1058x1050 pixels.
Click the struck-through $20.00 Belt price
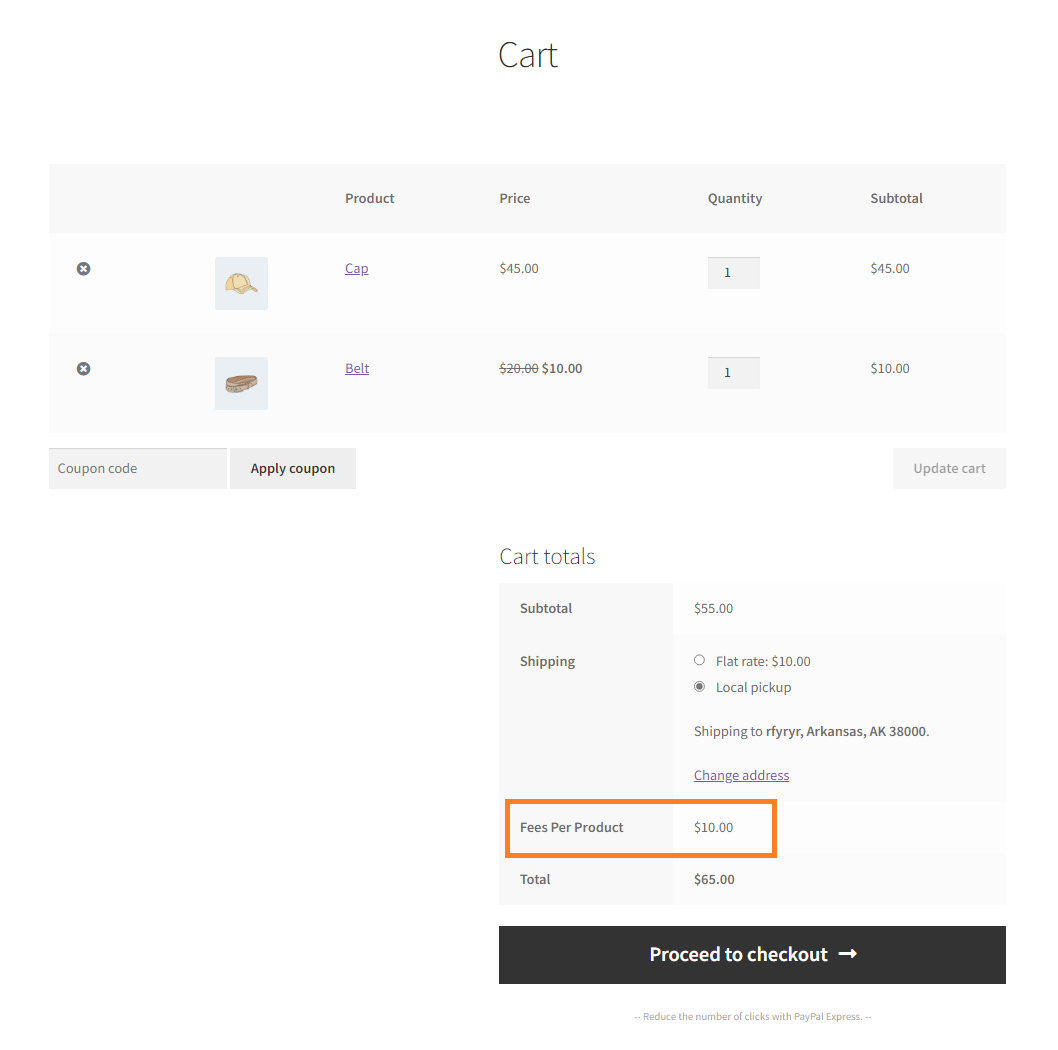point(519,368)
